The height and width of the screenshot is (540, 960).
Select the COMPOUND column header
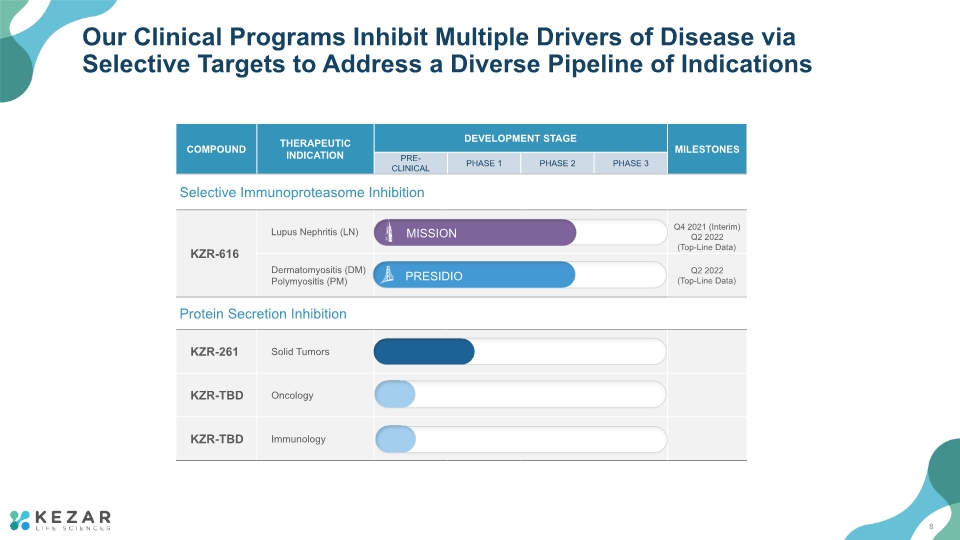pyautogui.click(x=216, y=149)
